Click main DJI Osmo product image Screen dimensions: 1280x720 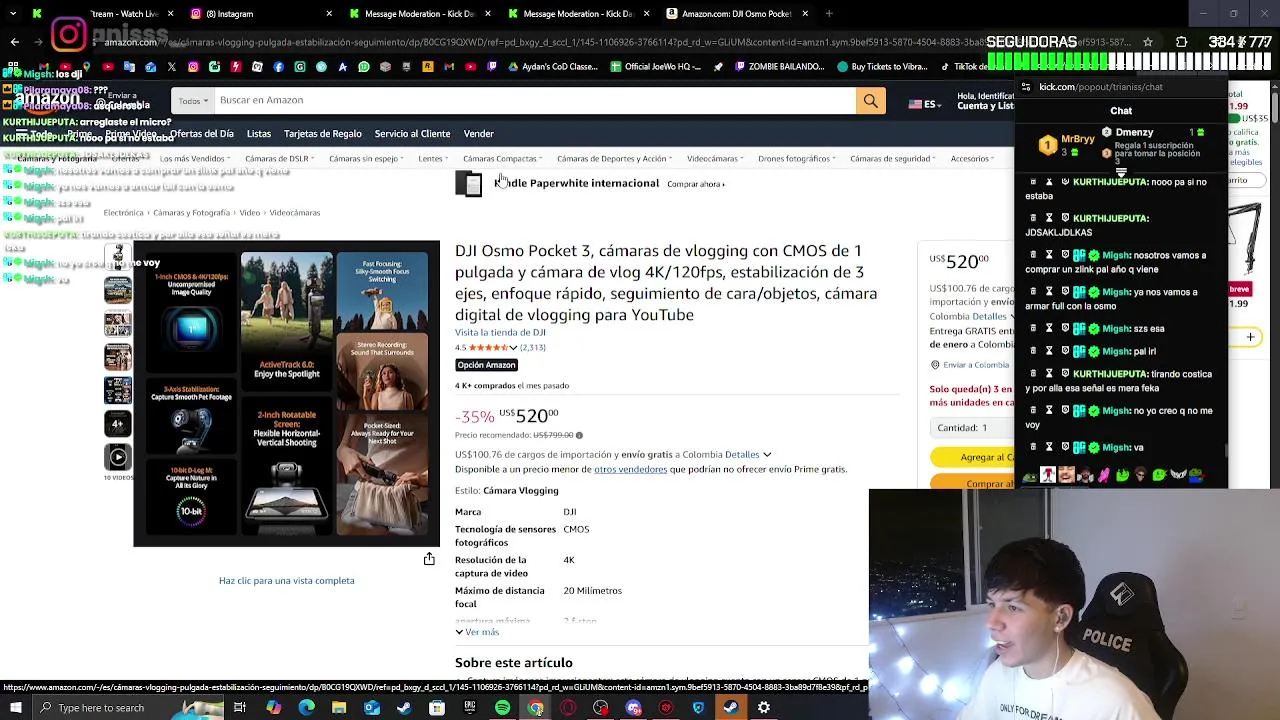(287, 394)
